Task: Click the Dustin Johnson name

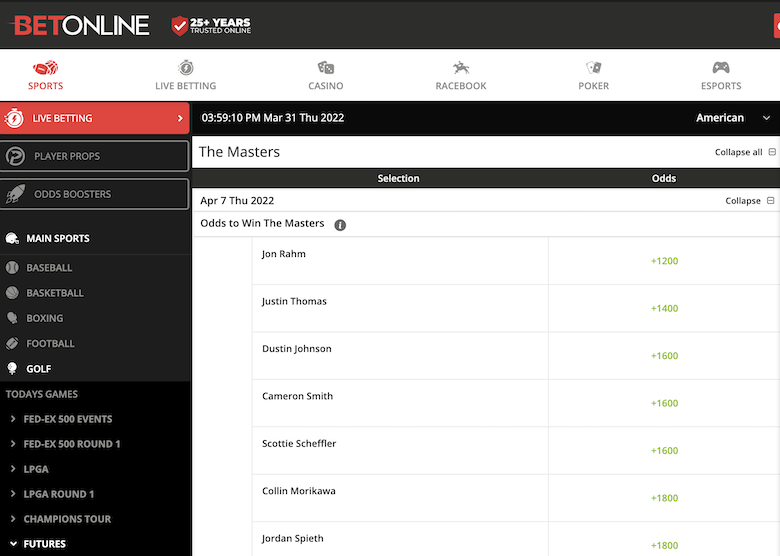Action: pos(296,349)
